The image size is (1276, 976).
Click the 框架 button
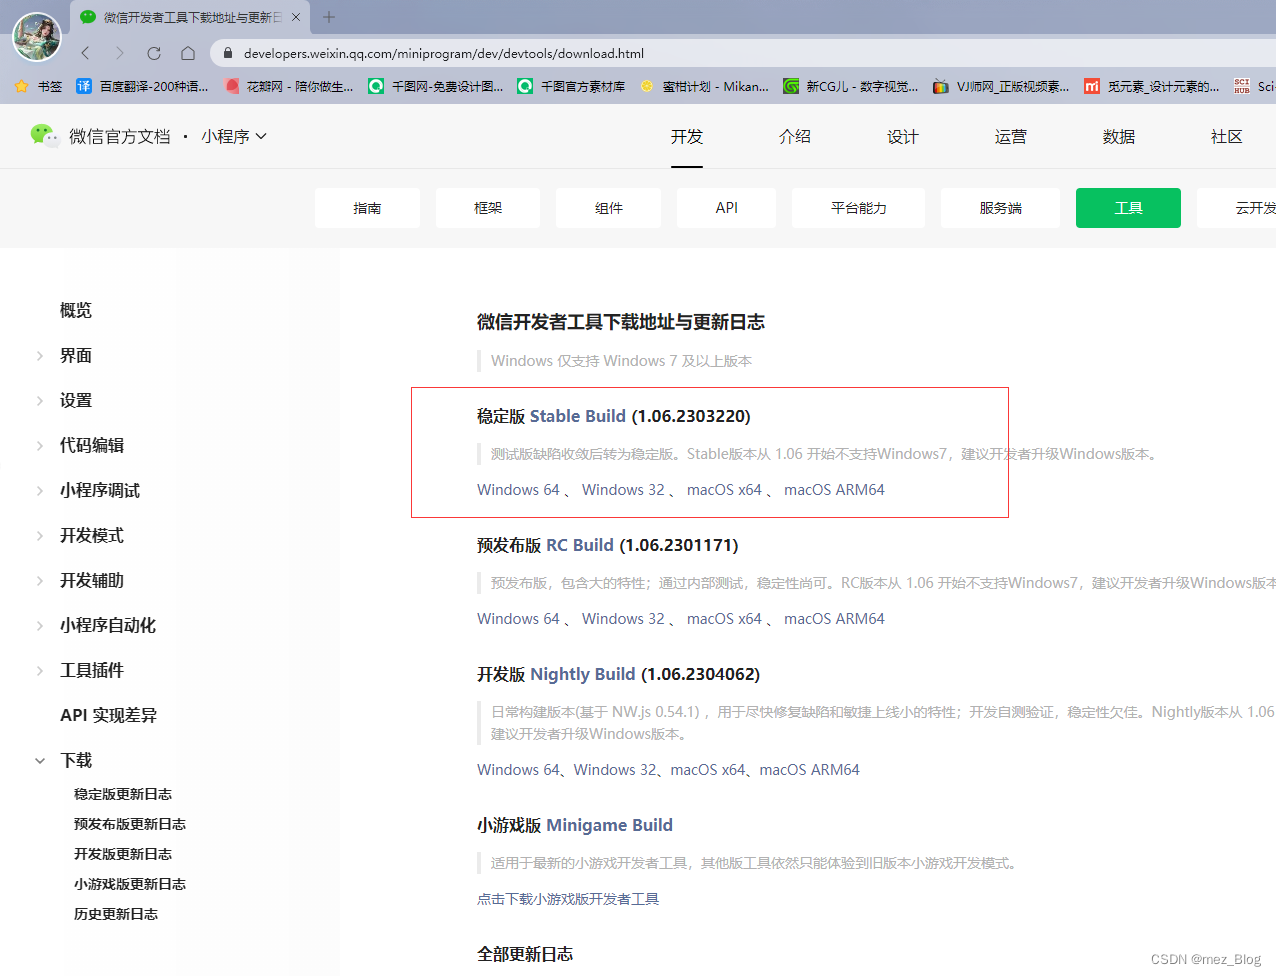[x=488, y=208]
